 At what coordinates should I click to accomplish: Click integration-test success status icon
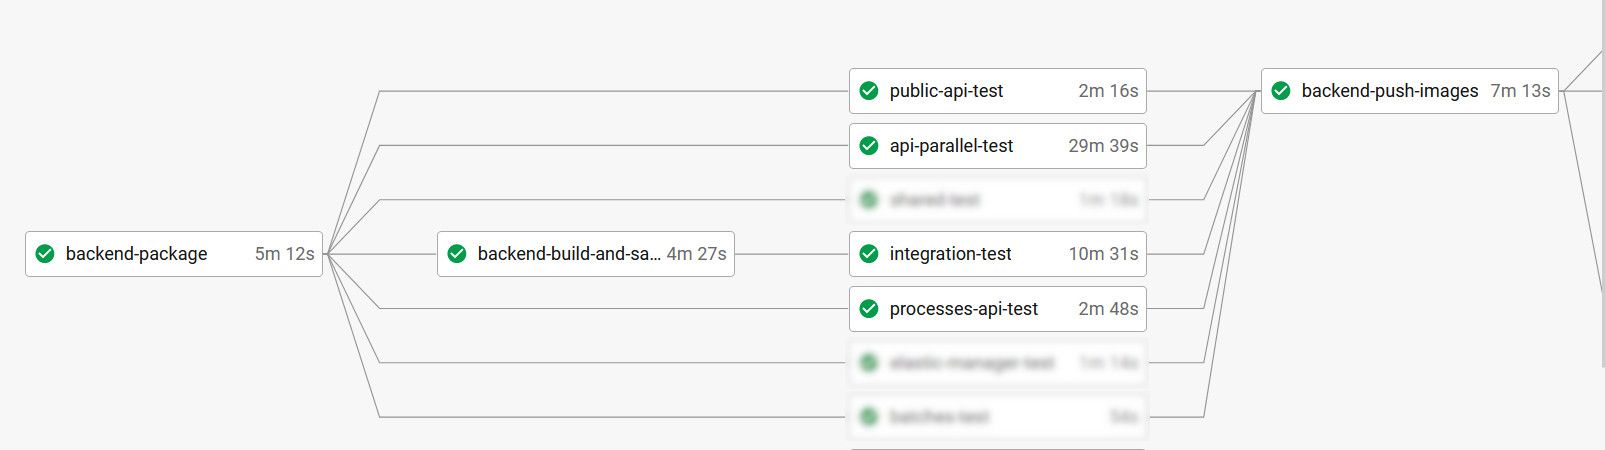click(x=869, y=254)
